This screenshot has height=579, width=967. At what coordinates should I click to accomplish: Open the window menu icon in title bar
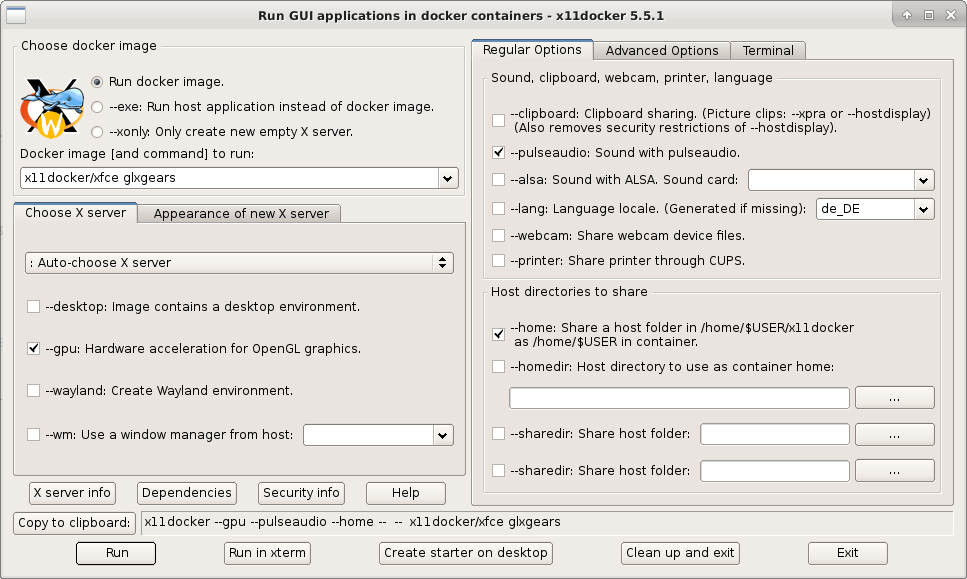(16, 15)
